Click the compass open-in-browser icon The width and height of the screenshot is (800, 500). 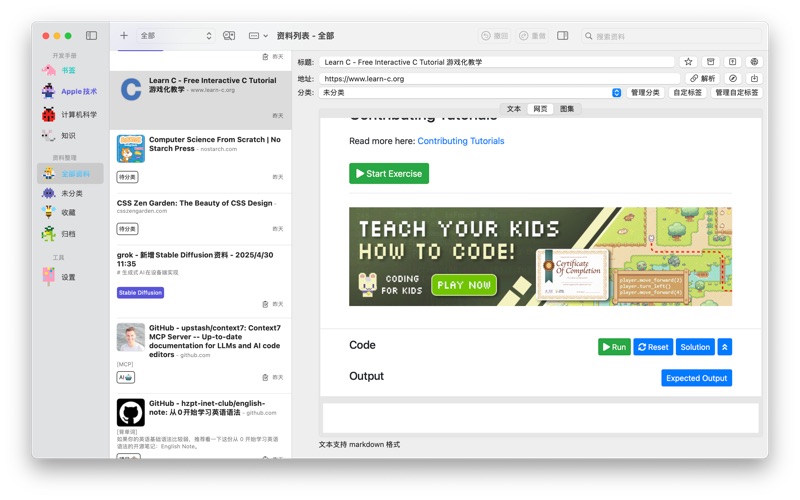click(733, 78)
